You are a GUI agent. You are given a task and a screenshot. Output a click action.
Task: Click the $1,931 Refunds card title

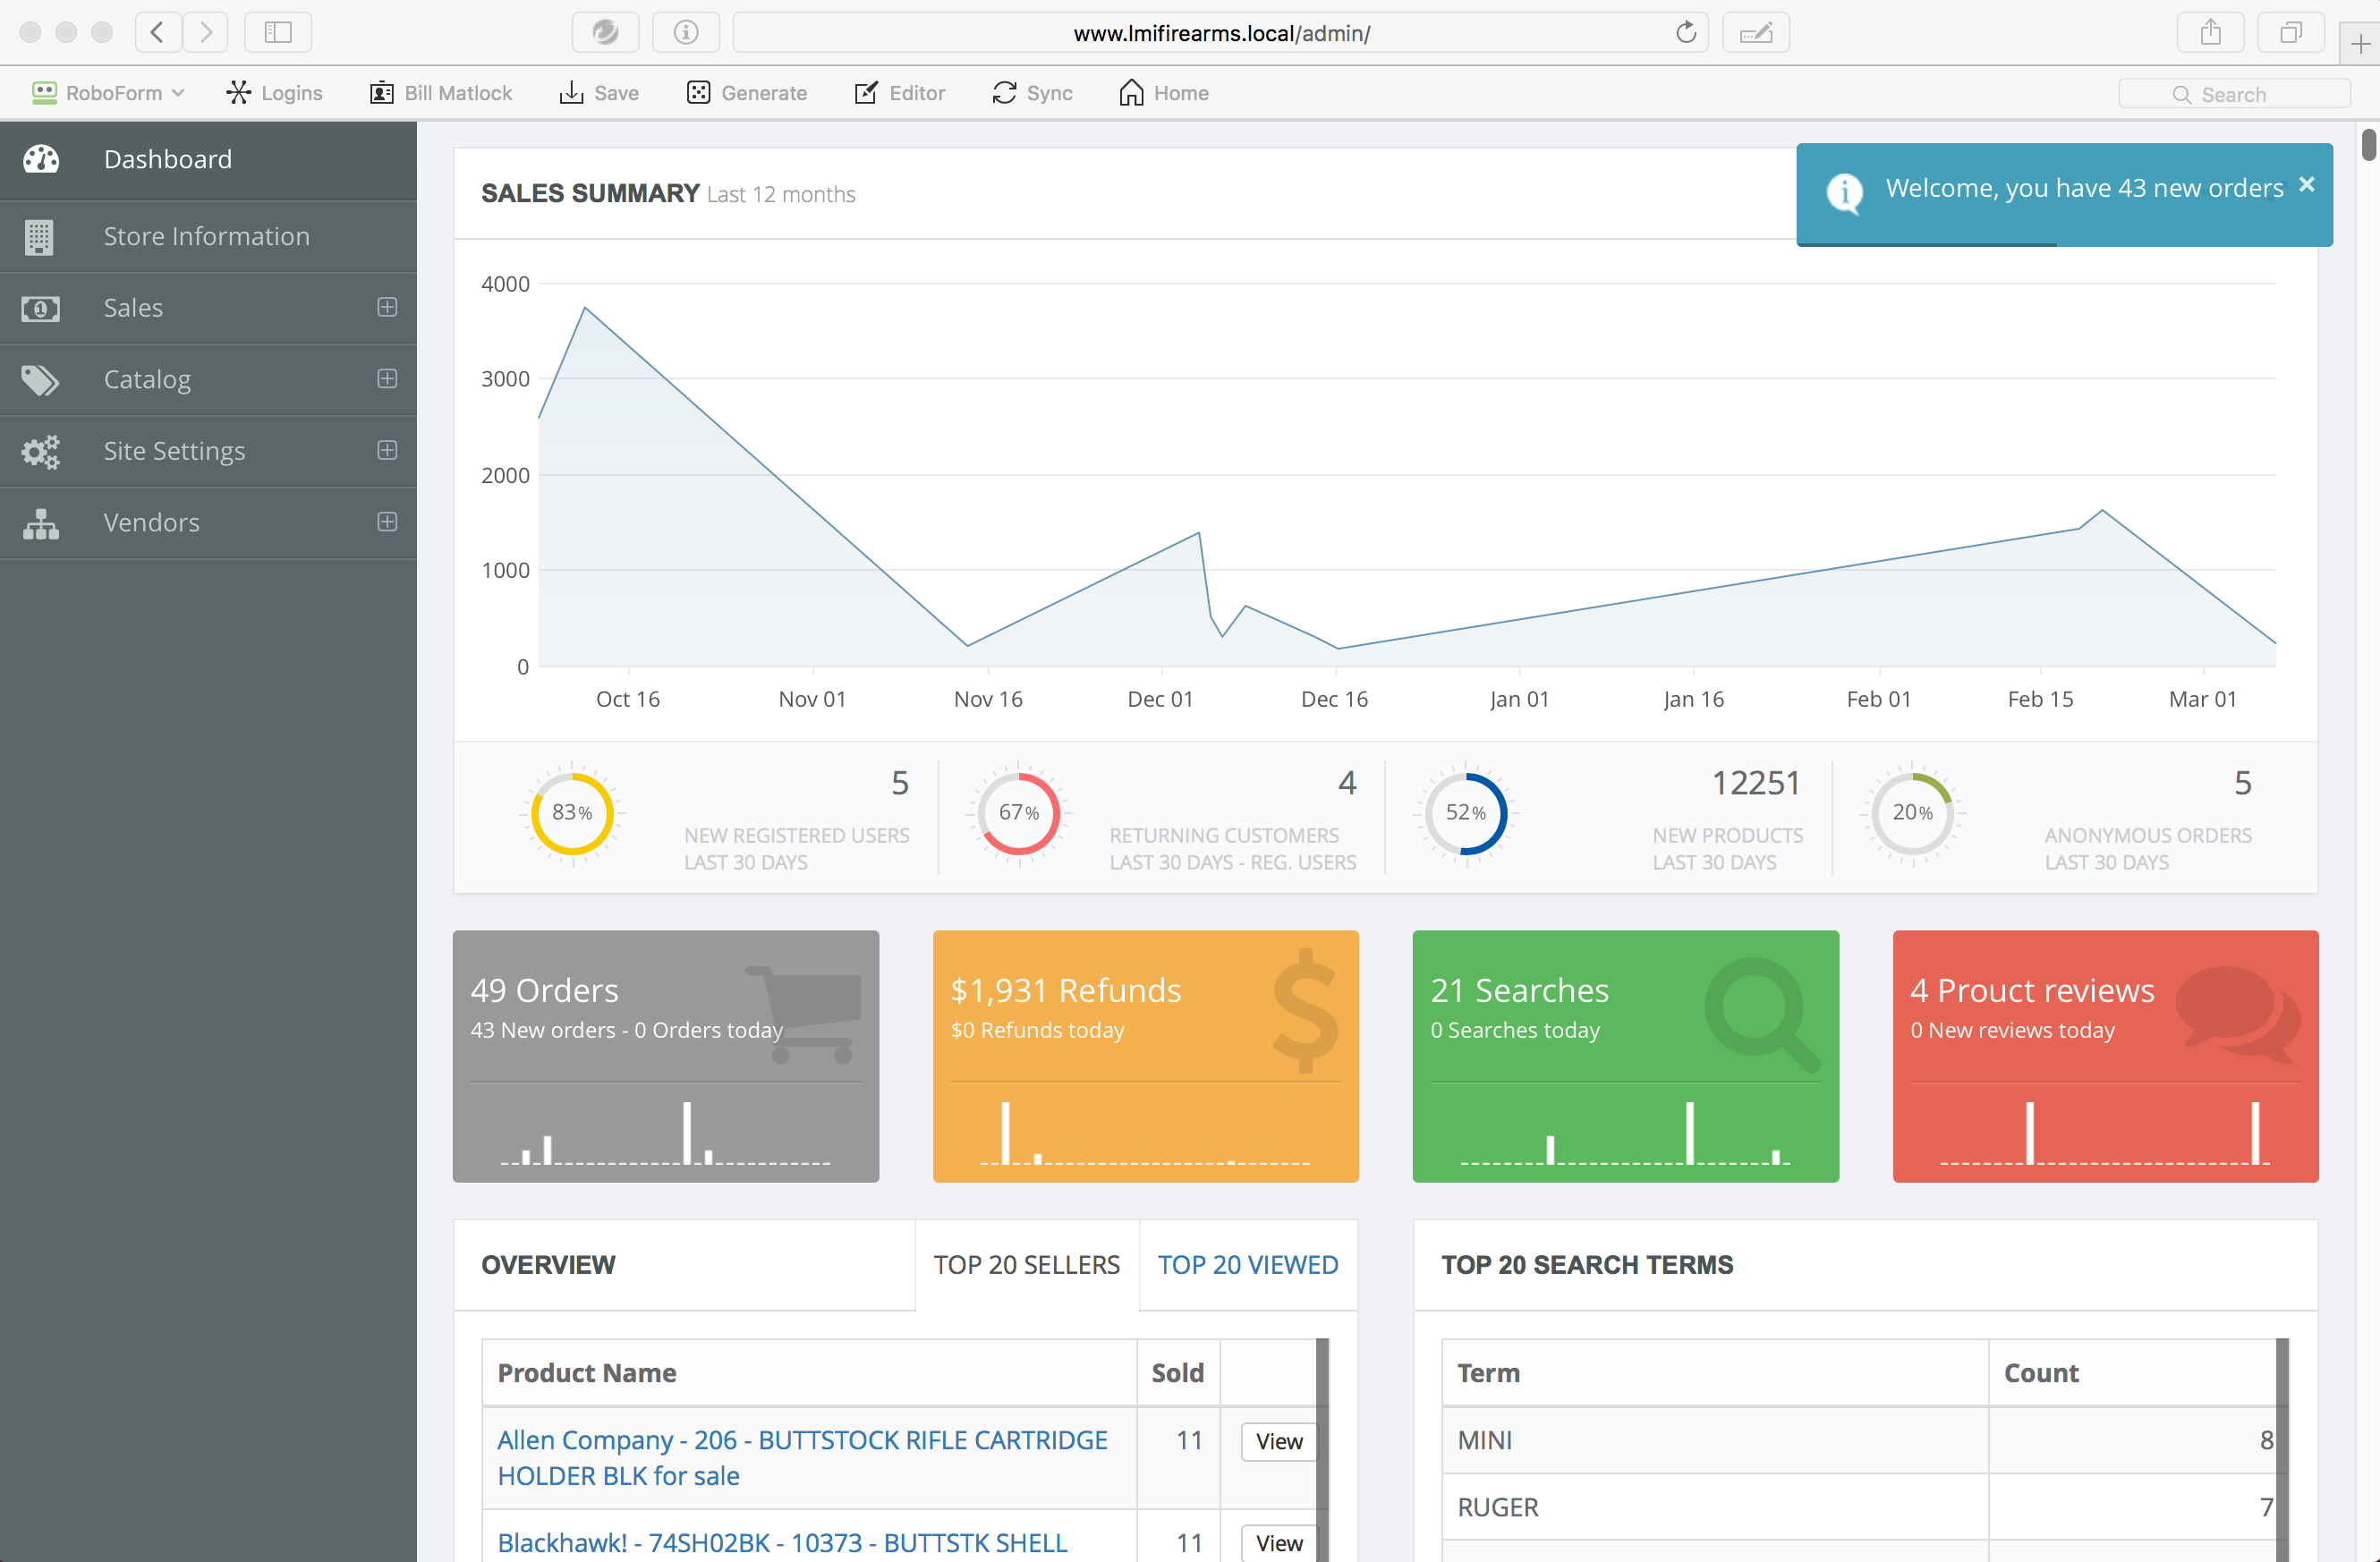1066,990
